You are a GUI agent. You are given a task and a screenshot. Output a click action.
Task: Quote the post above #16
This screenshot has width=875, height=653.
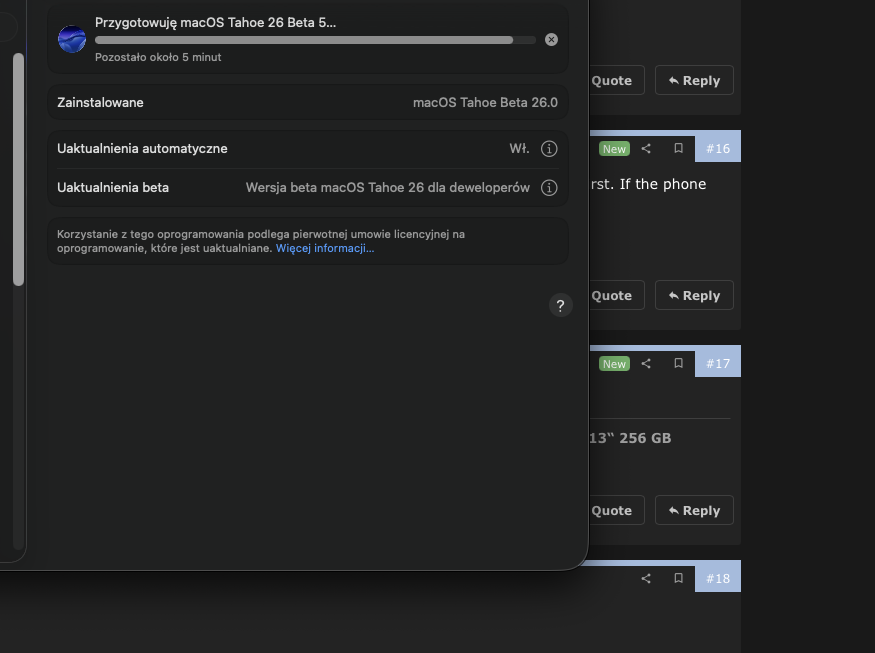(617, 80)
